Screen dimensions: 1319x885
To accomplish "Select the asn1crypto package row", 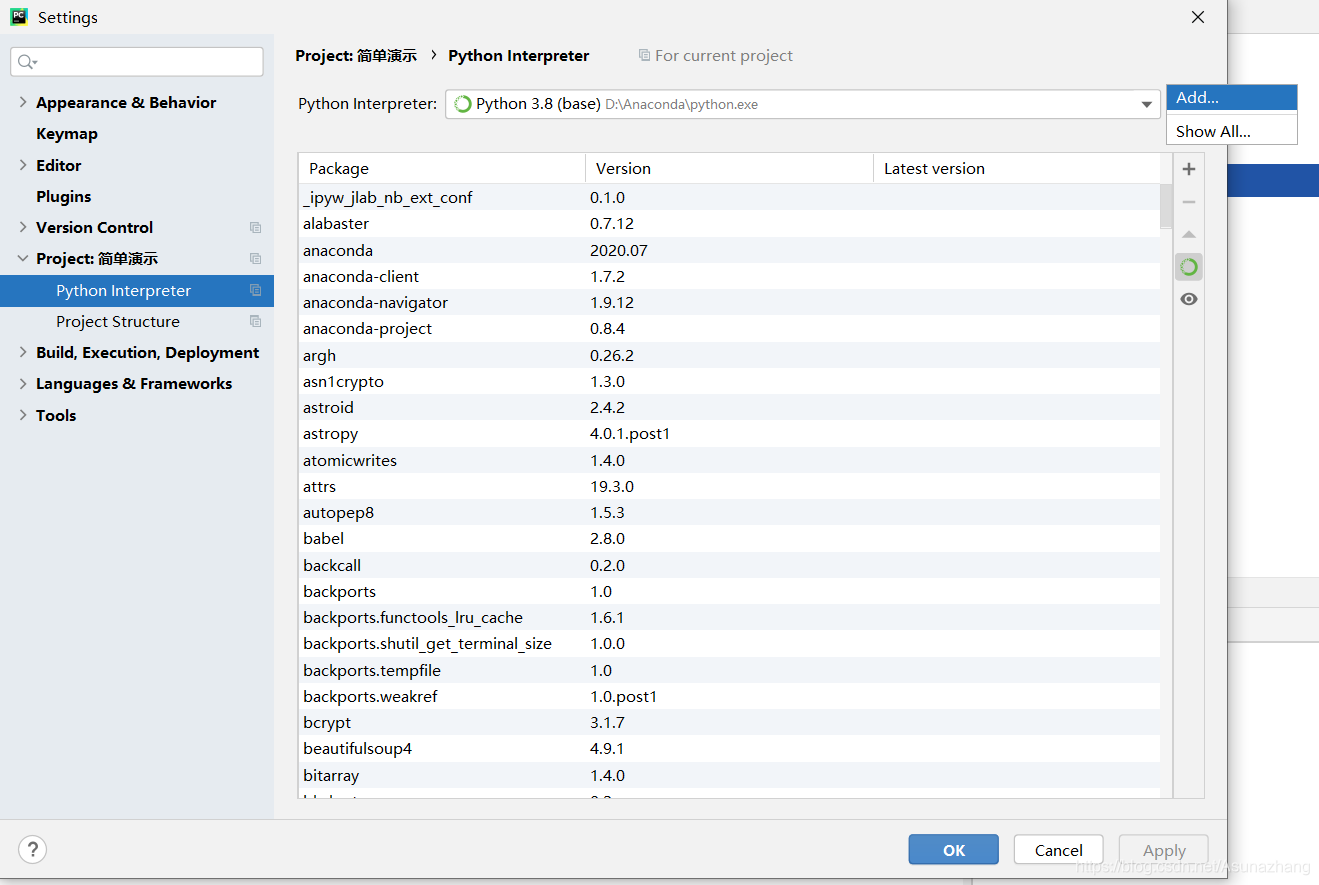I will [729, 381].
